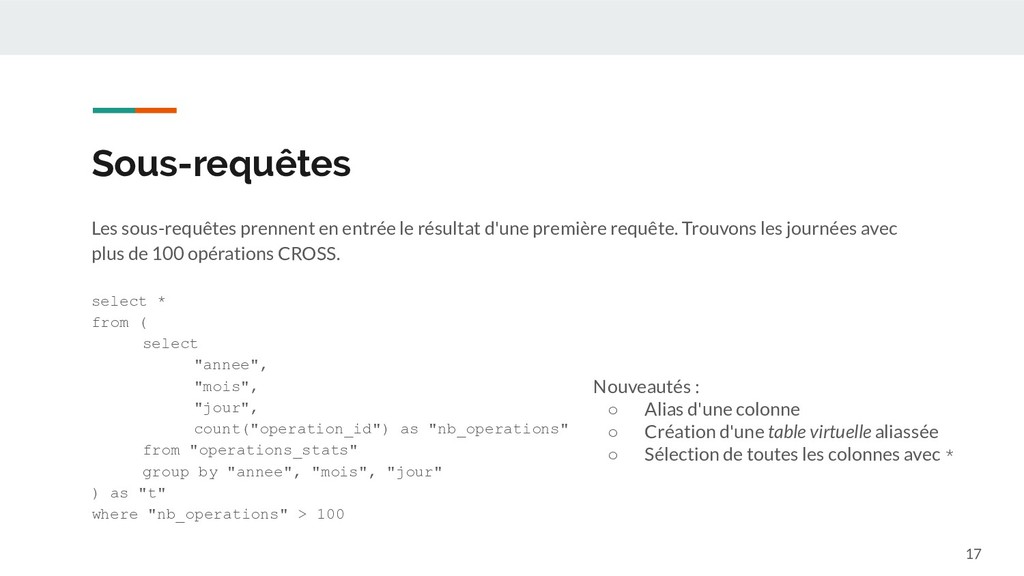
Task: Click the text "plus de 100 opérations CROSS."
Action: click(x=216, y=253)
